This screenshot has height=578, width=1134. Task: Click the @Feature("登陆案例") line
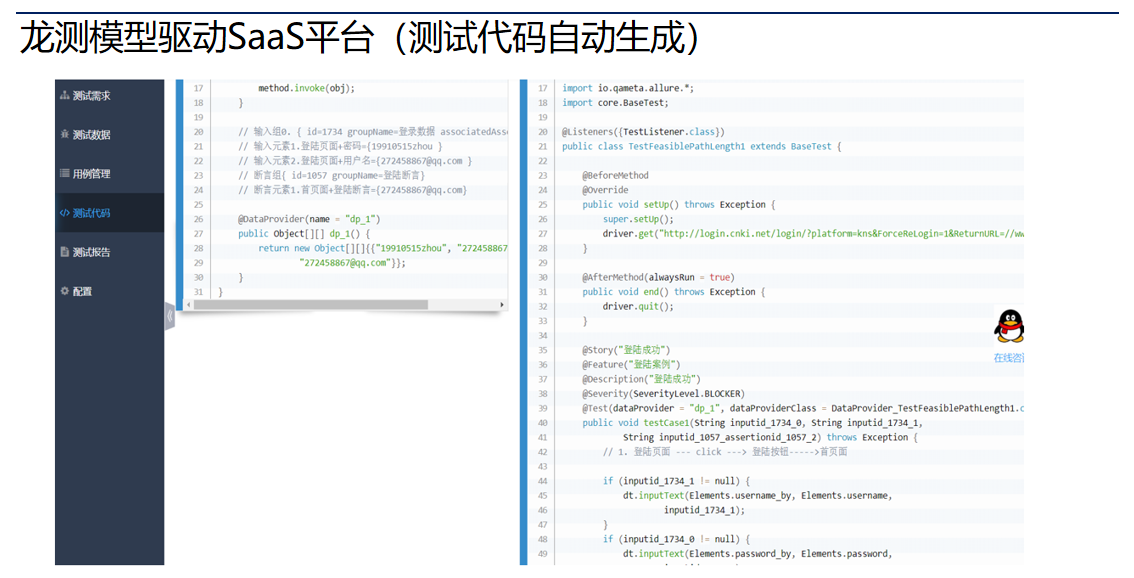click(631, 365)
